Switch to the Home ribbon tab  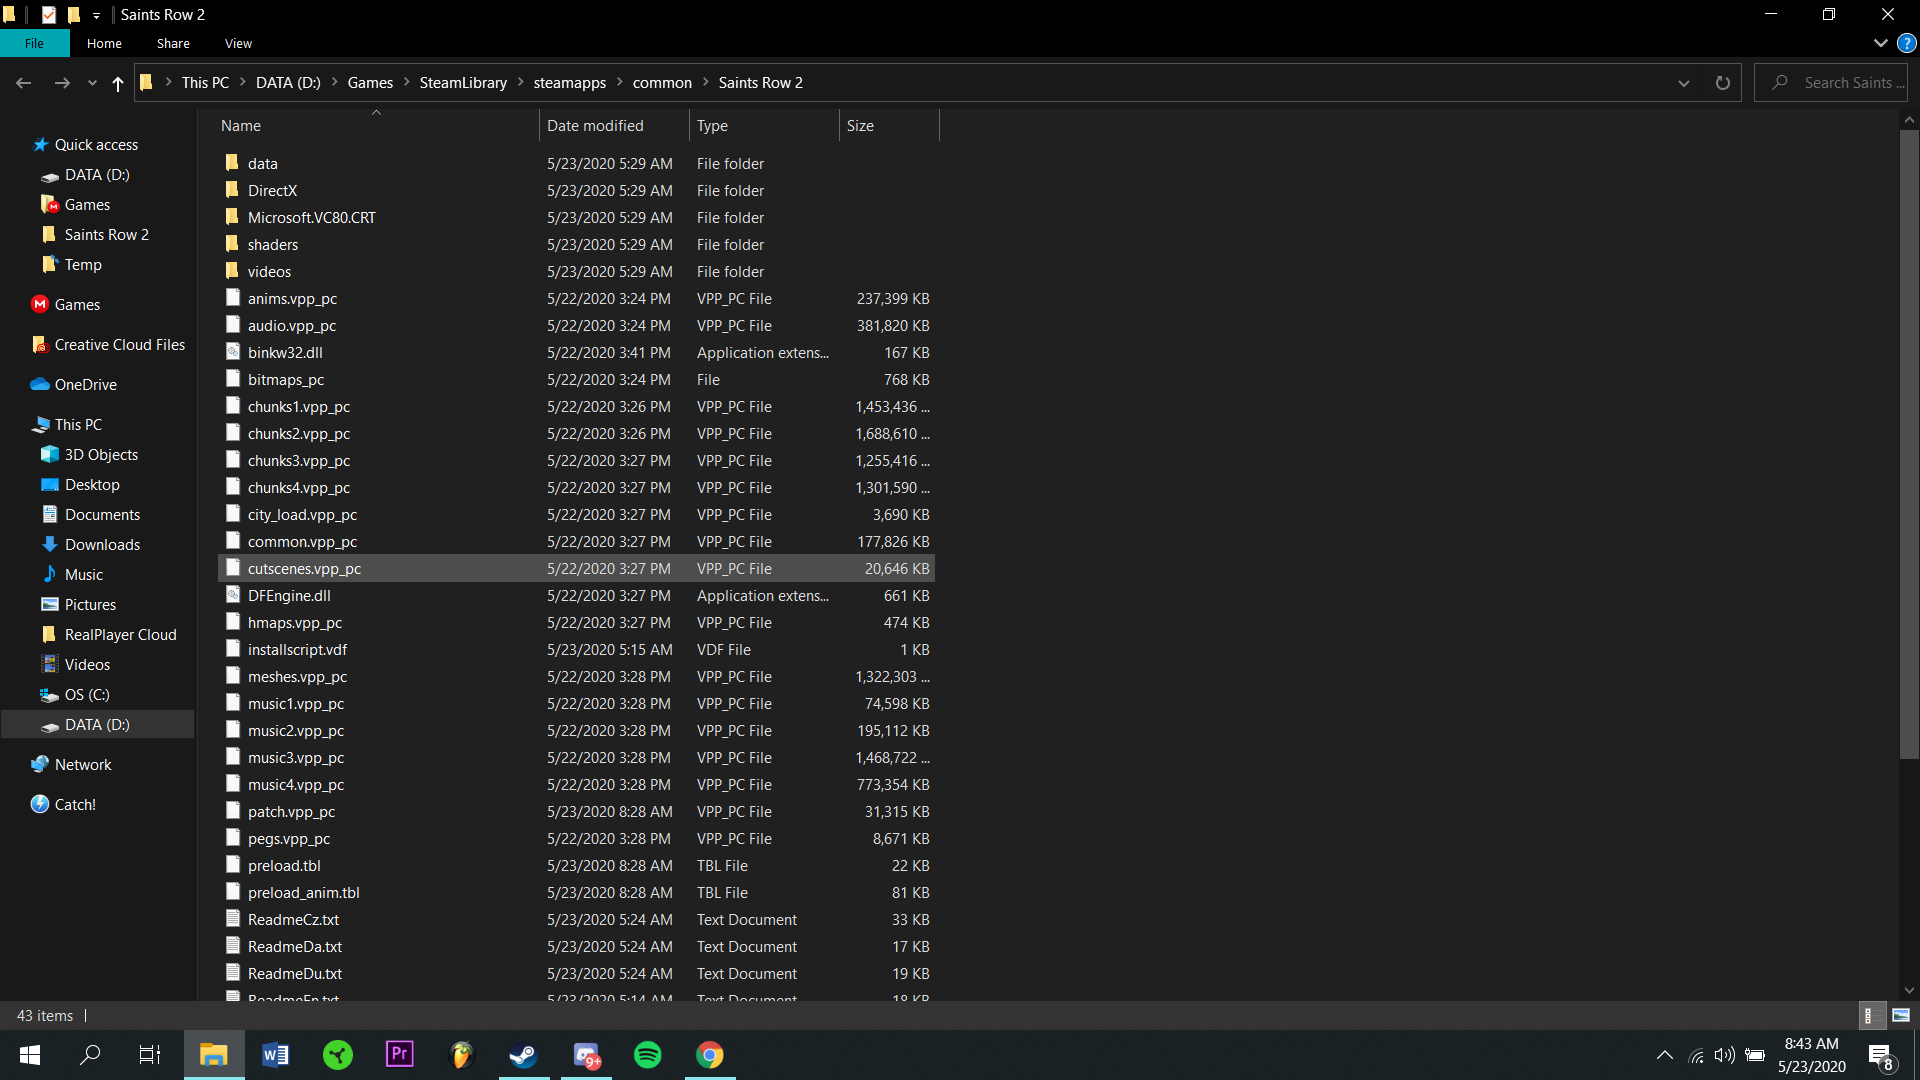click(104, 43)
